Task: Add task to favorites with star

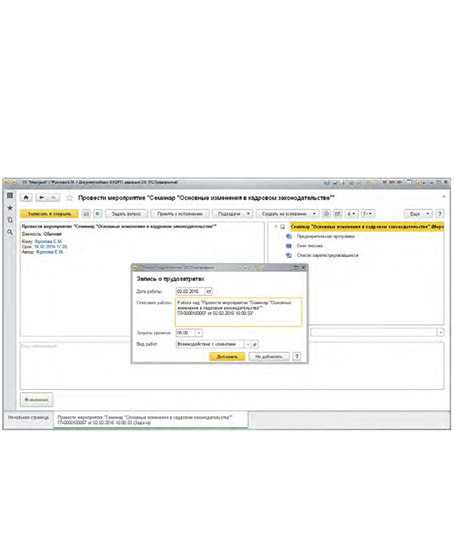Action: (x=70, y=198)
